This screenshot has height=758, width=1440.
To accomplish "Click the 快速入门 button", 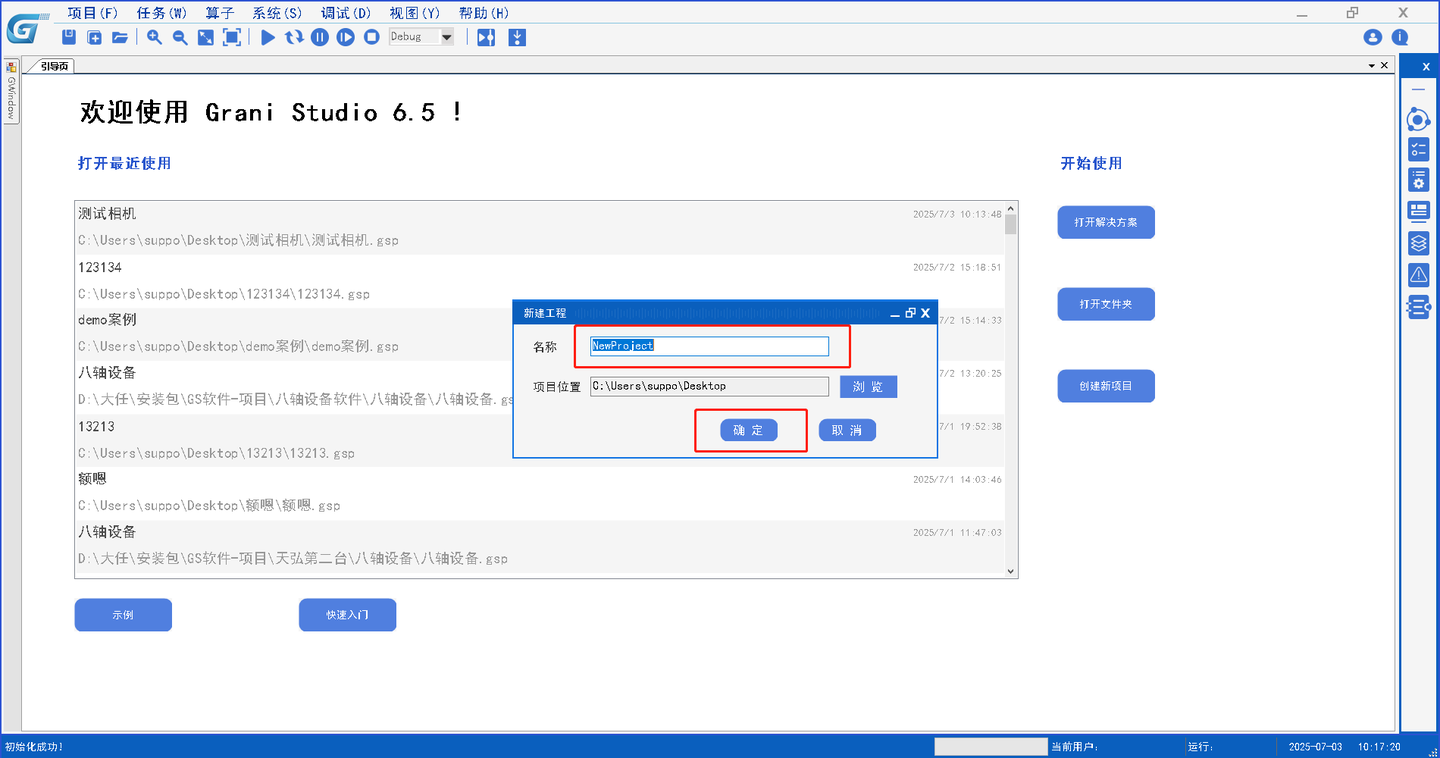I will [x=347, y=615].
